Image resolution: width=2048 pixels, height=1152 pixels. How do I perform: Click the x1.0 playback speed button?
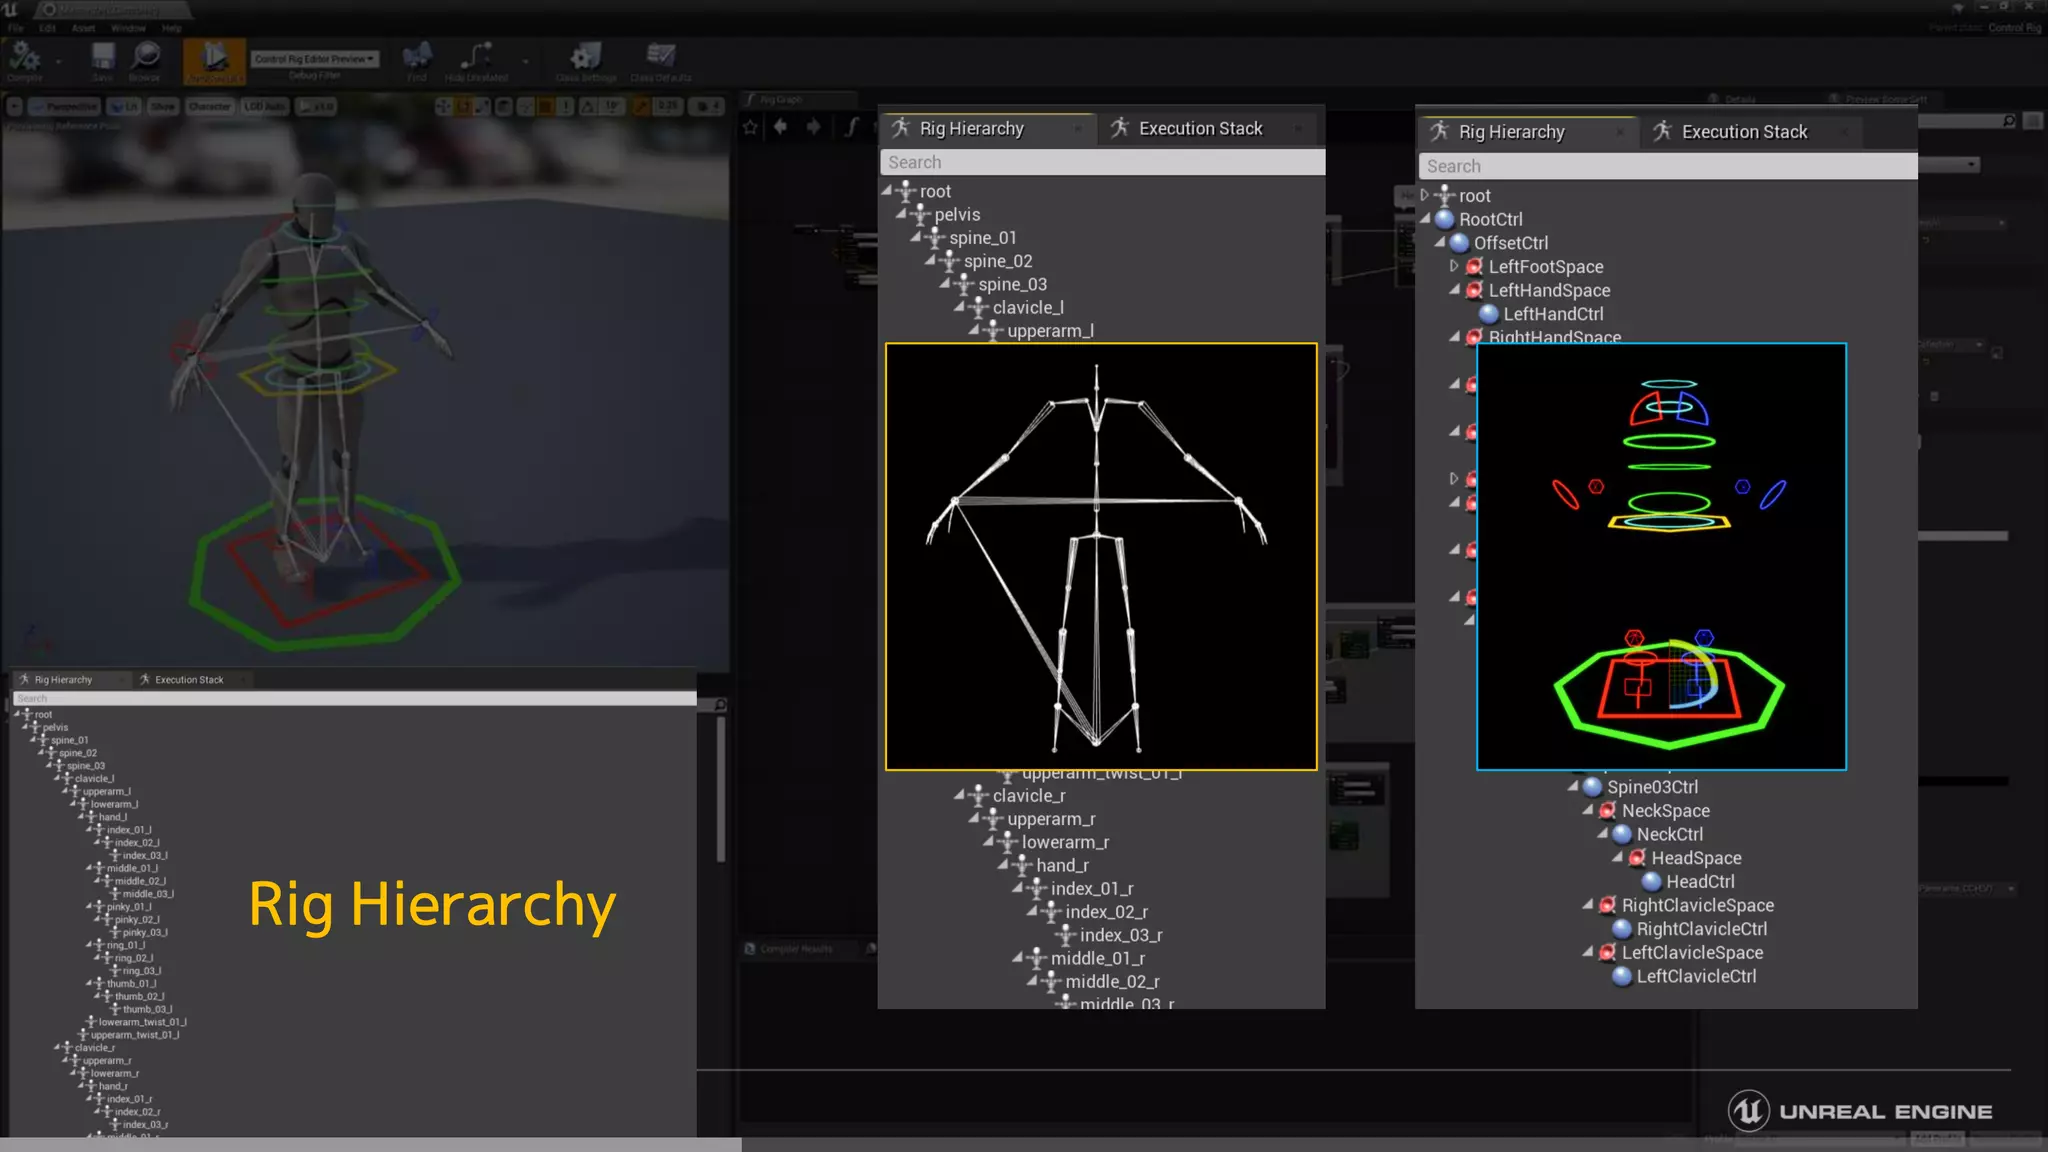tap(317, 106)
